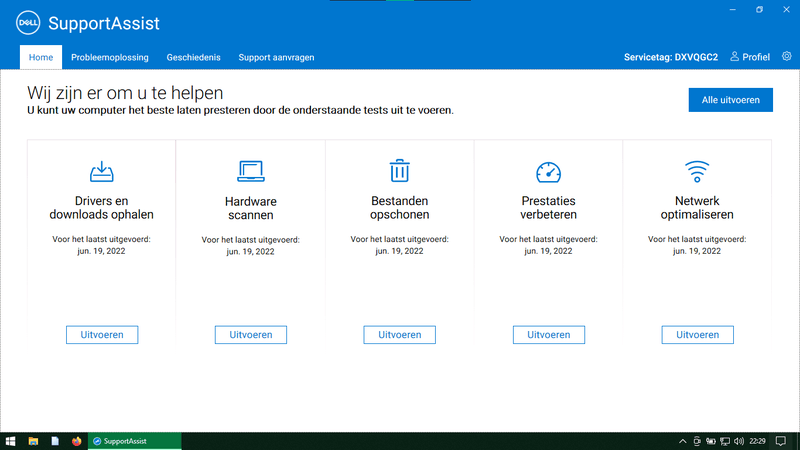Click the Dell logo in the header
800x450 pixels.
click(28, 23)
